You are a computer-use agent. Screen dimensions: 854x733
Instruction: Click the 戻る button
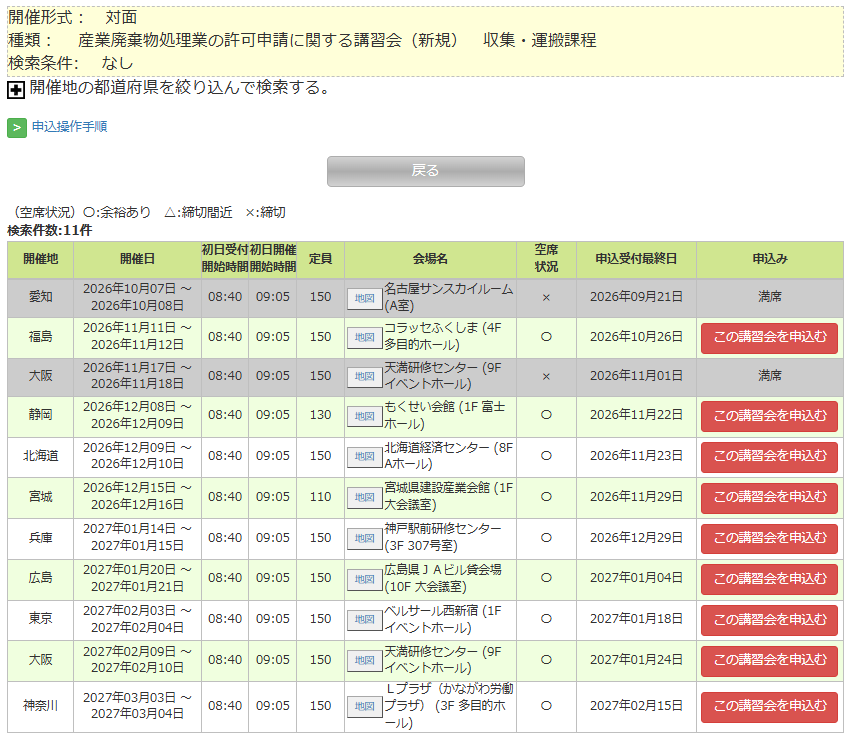425,171
